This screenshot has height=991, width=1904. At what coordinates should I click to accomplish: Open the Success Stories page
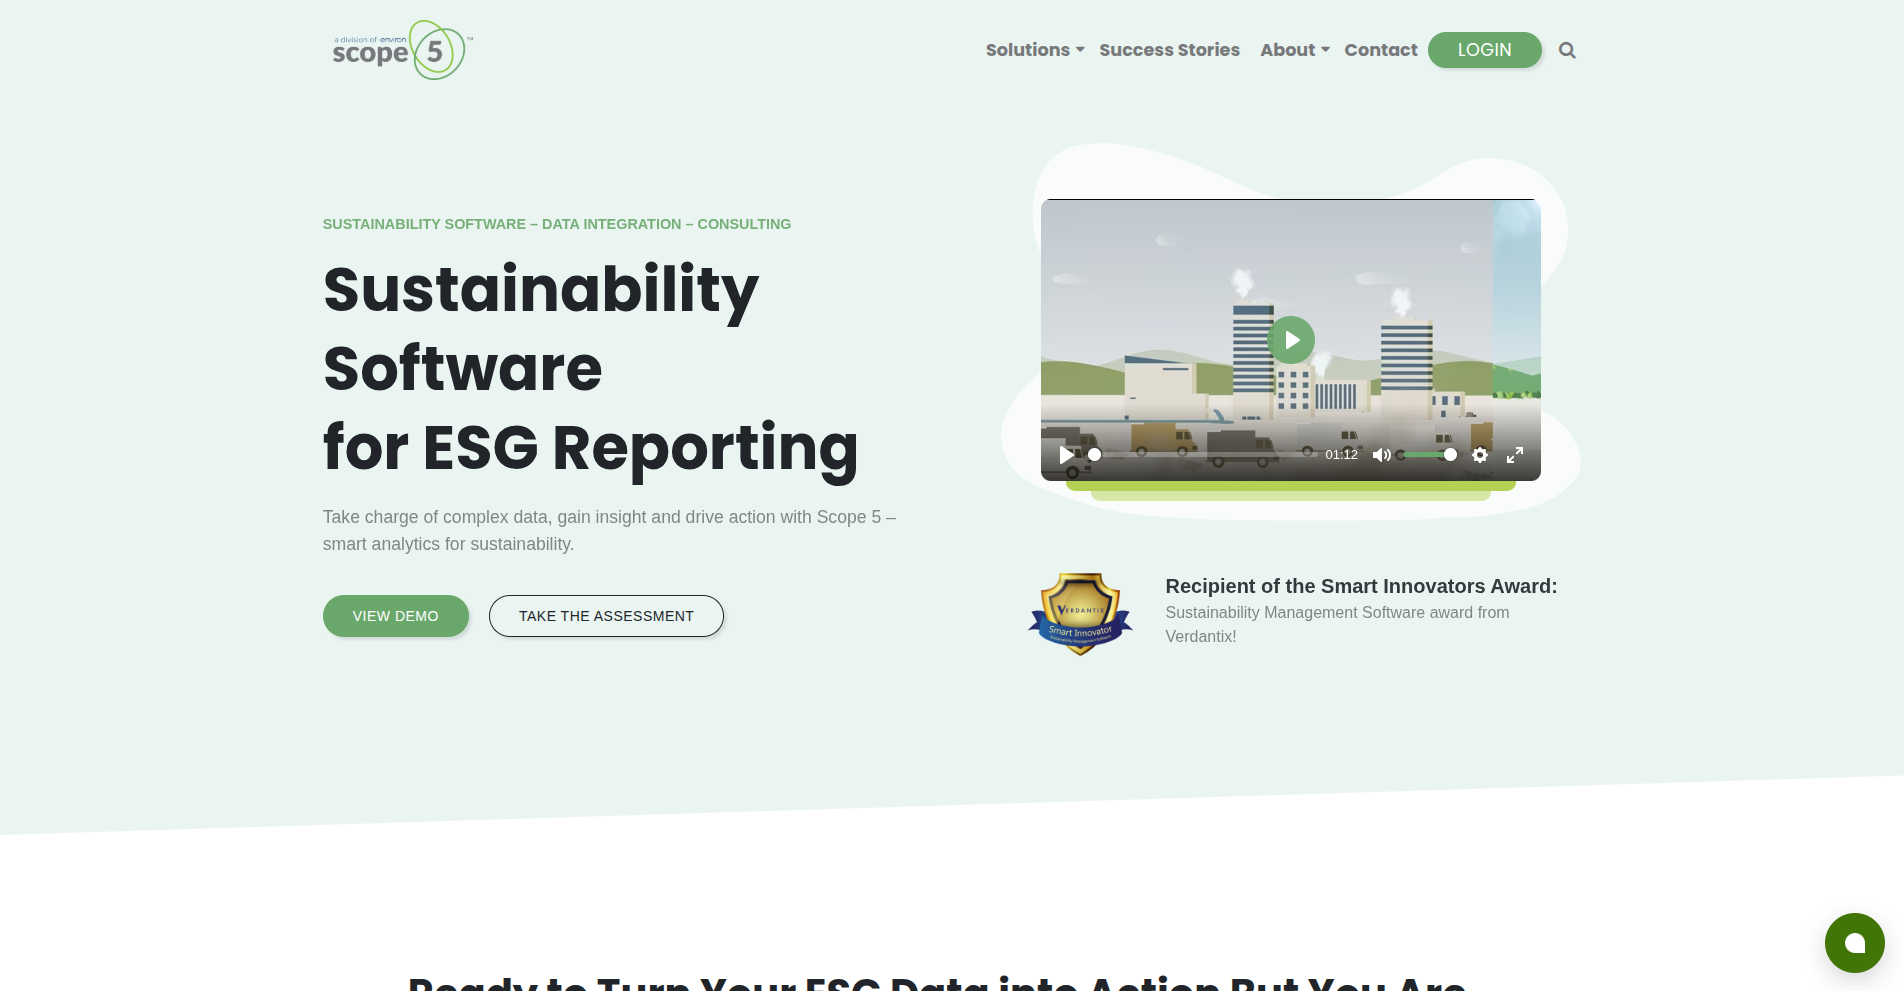[1169, 50]
